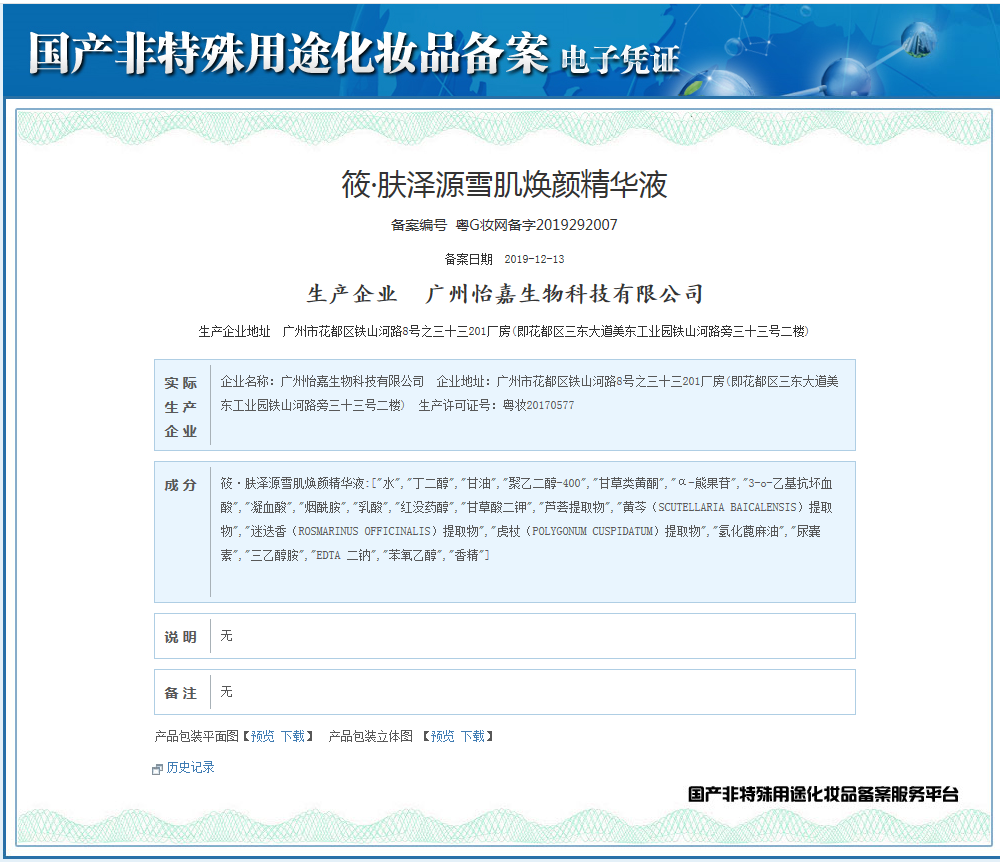Preview the 产品包装平面图
The width and height of the screenshot is (1000, 862).
260,736
